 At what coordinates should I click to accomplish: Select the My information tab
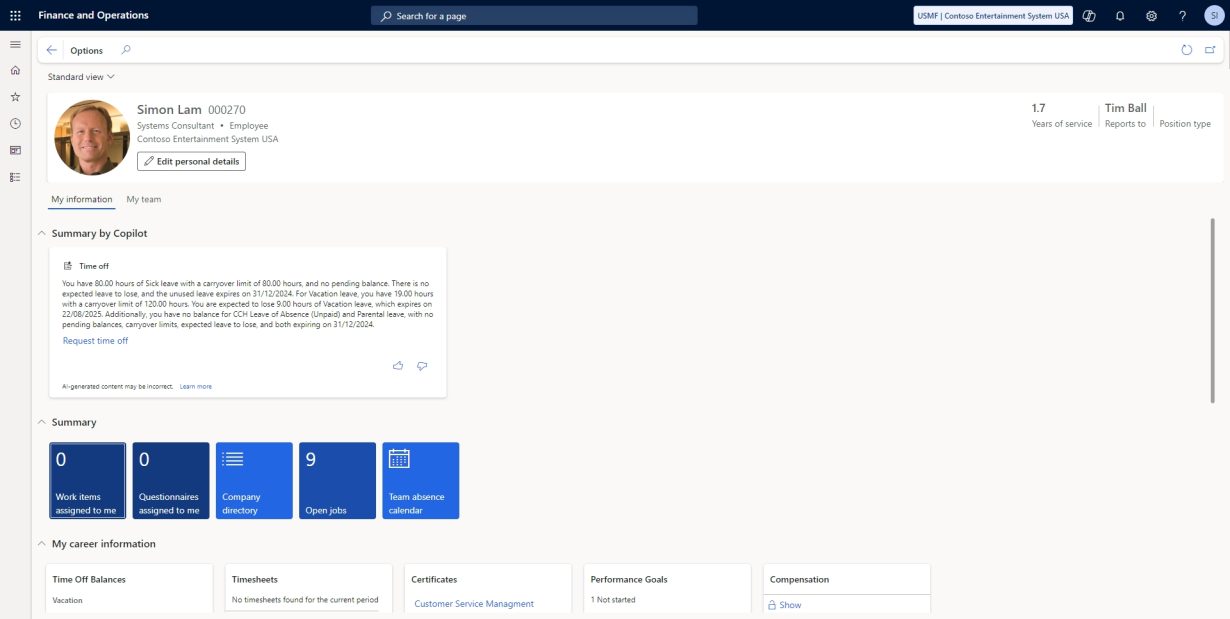coord(81,198)
